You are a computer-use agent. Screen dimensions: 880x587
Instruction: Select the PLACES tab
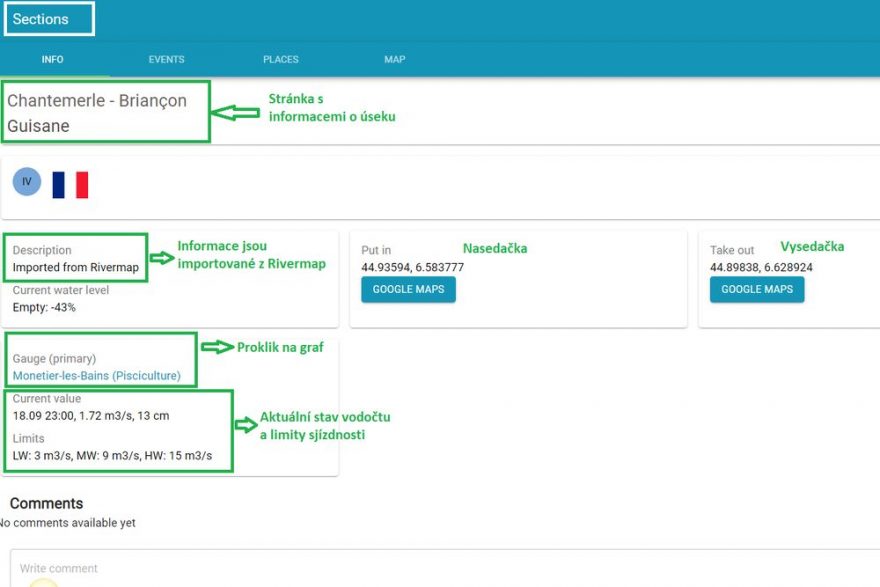(281, 60)
